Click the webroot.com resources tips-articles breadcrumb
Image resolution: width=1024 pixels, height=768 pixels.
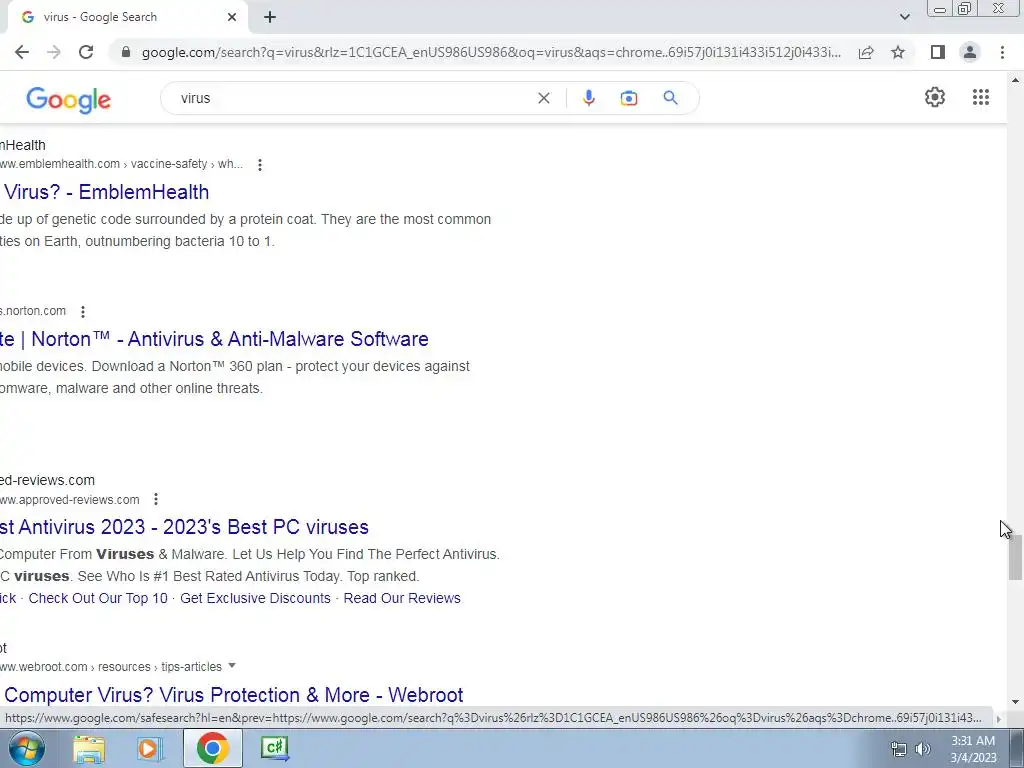pos(111,667)
